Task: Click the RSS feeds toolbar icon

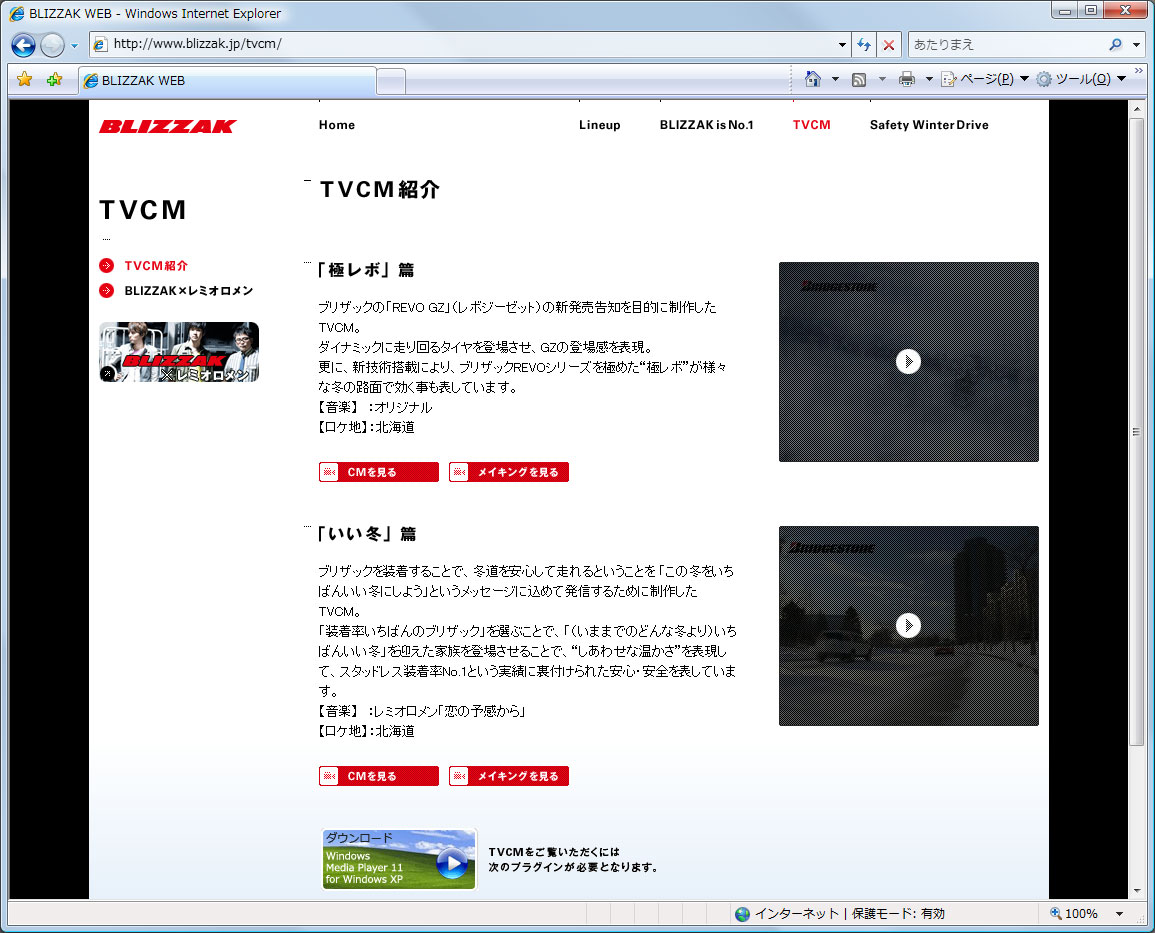Action: click(859, 80)
